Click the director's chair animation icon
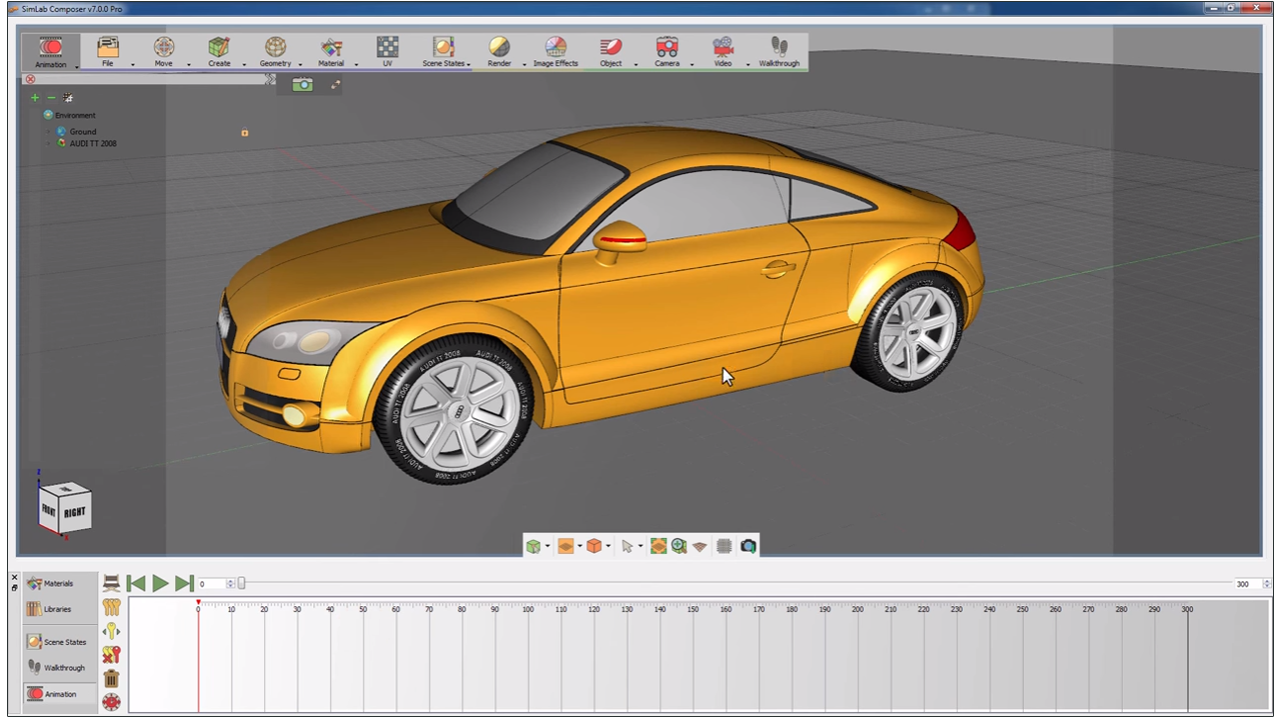 pos(111,583)
